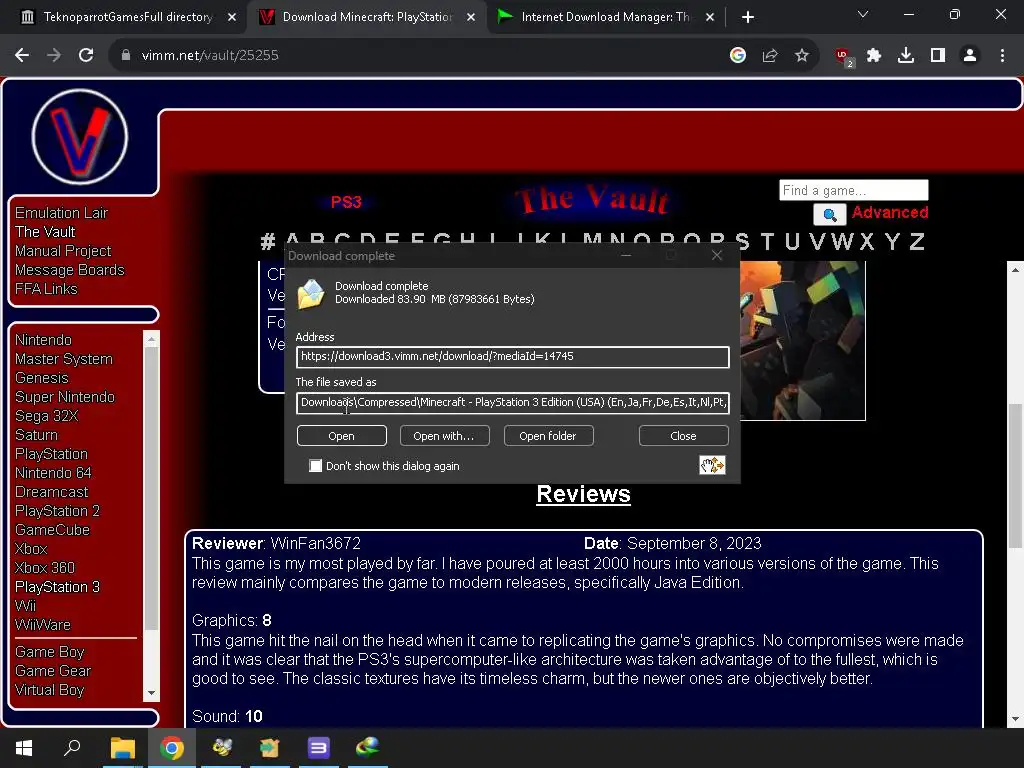Screen dimensions: 1024x768
Task: Click the Google icon in the address bar
Action: coord(738,56)
